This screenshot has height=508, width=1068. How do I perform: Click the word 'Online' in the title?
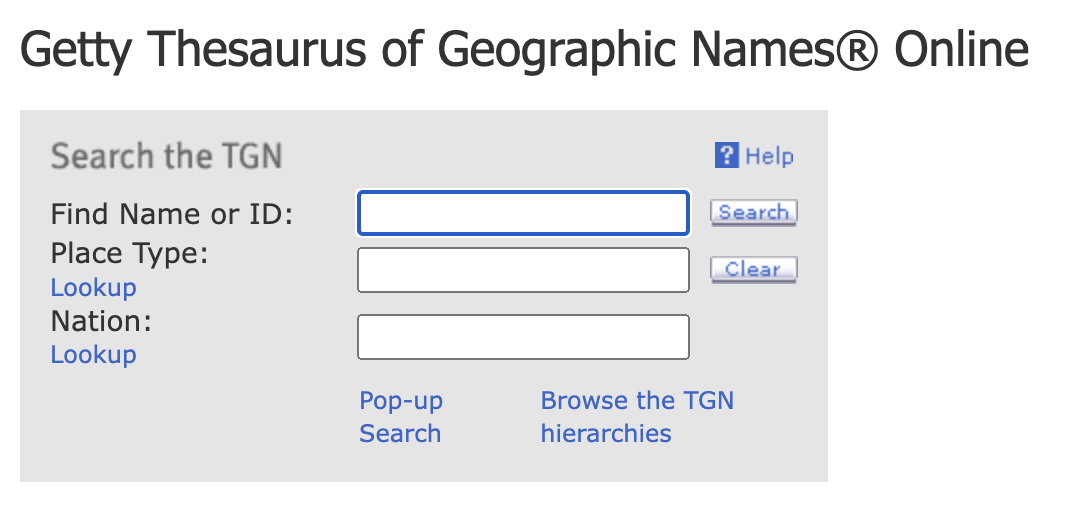962,49
